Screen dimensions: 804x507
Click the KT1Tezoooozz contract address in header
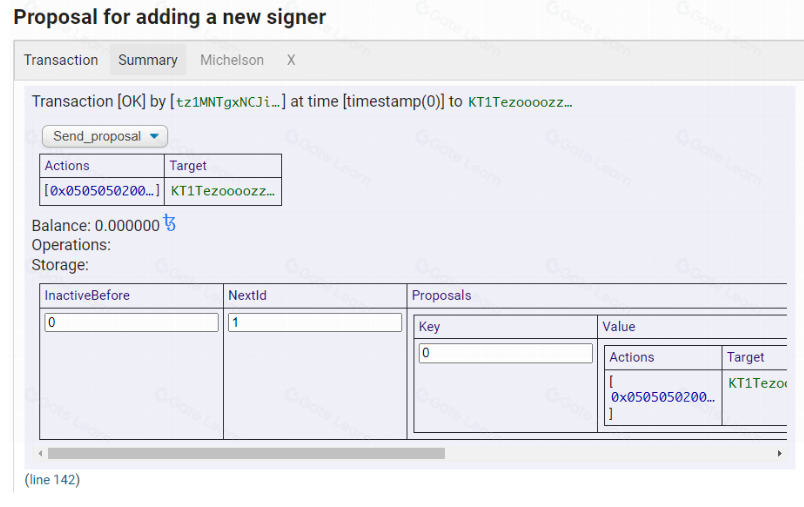click(520, 102)
